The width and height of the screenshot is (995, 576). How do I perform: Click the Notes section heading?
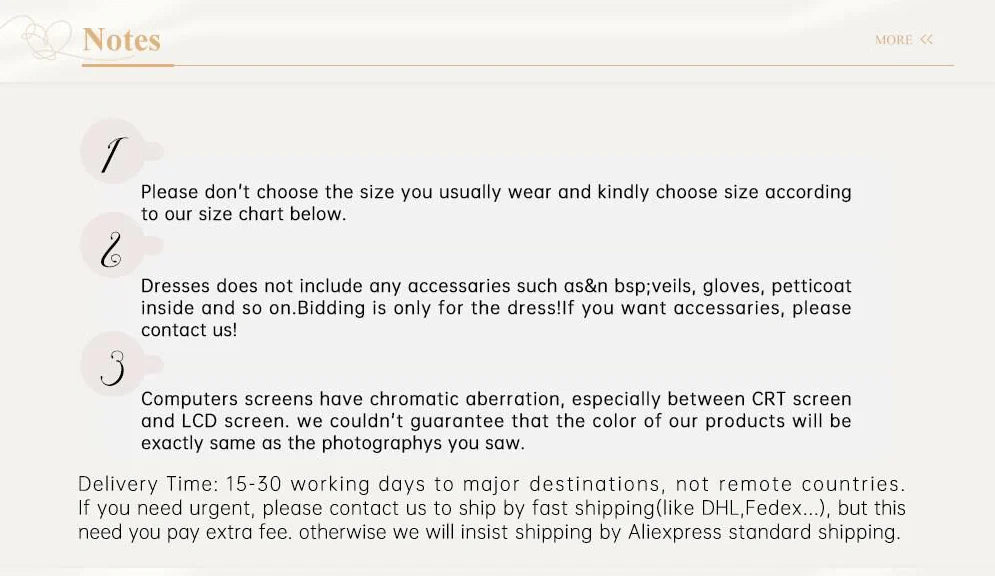(x=121, y=39)
